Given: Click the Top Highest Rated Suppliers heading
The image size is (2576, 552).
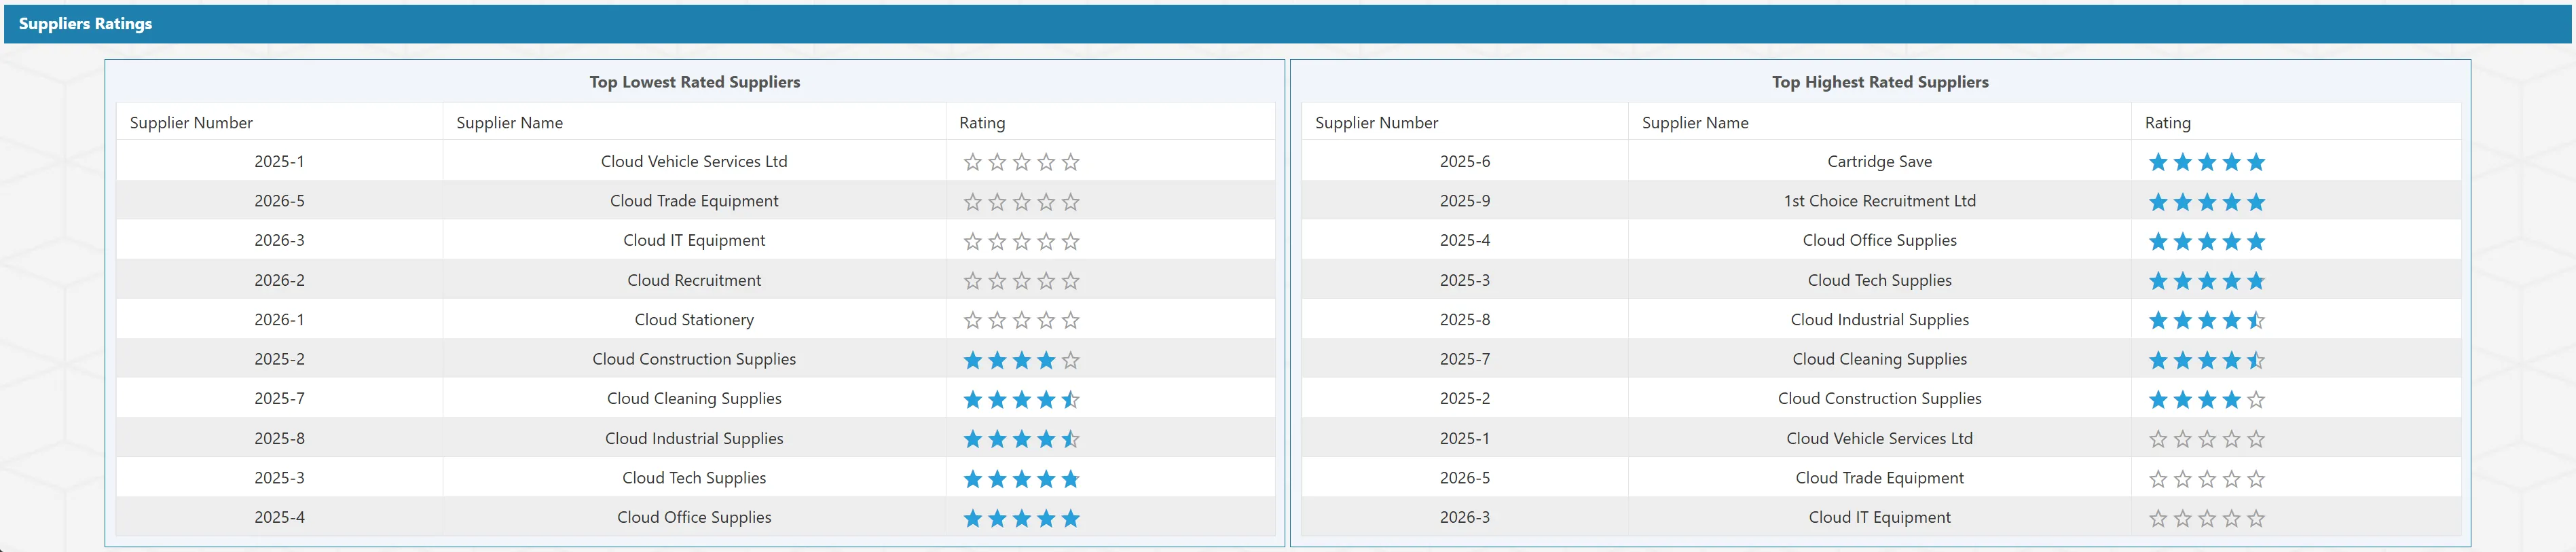Looking at the screenshot, I should pos(1880,82).
